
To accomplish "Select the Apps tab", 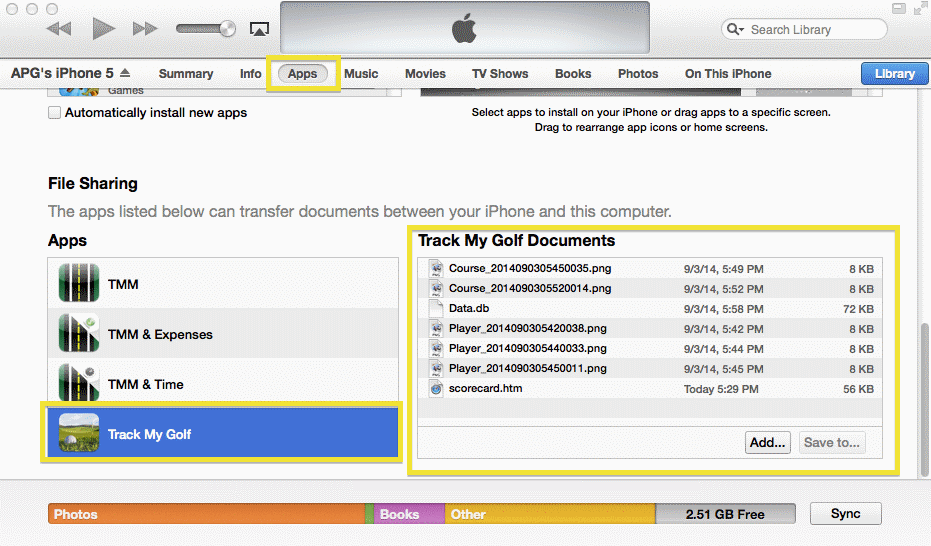I will click(303, 74).
